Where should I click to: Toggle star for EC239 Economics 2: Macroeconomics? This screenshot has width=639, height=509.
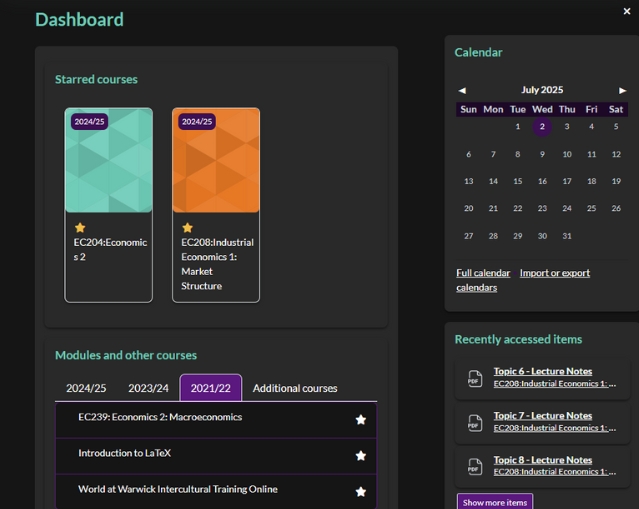[361, 420]
